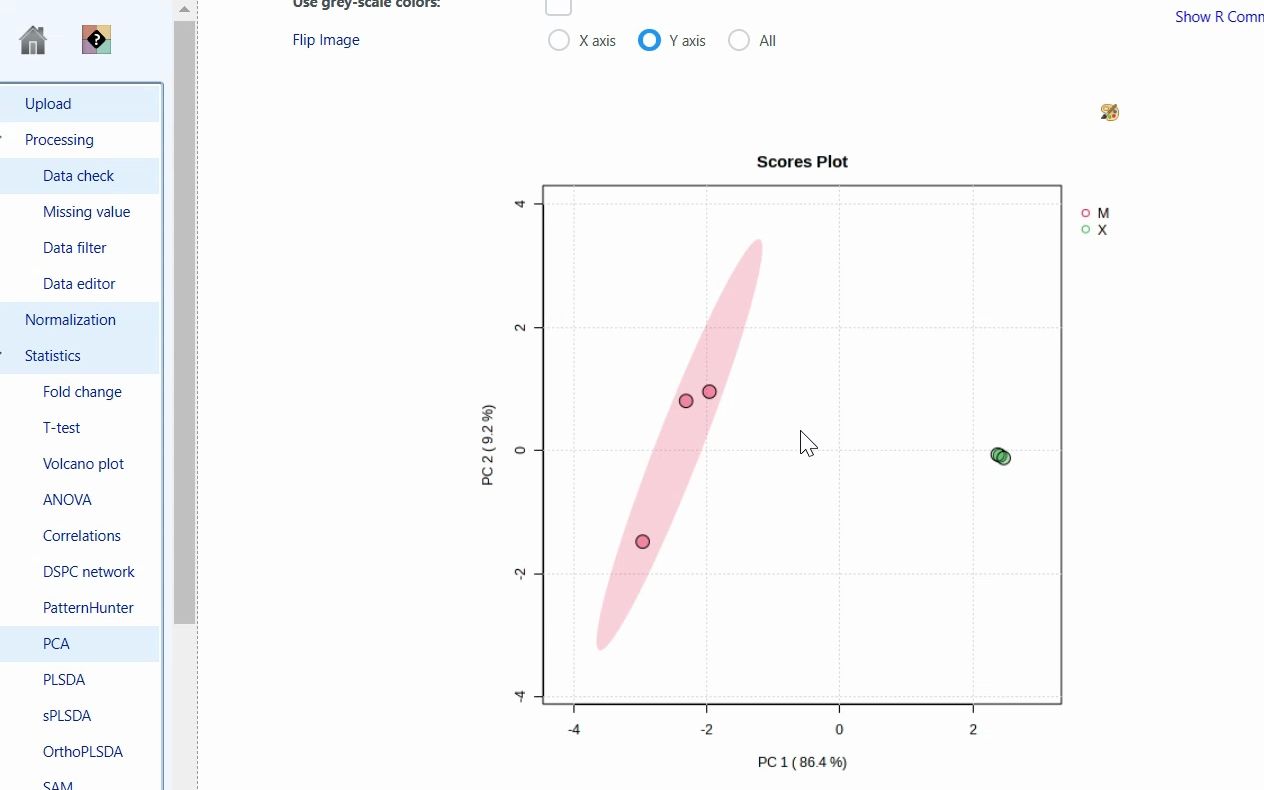The image size is (1264, 790).
Task: Enable the grey-scale colors checkbox
Action: coord(558,6)
